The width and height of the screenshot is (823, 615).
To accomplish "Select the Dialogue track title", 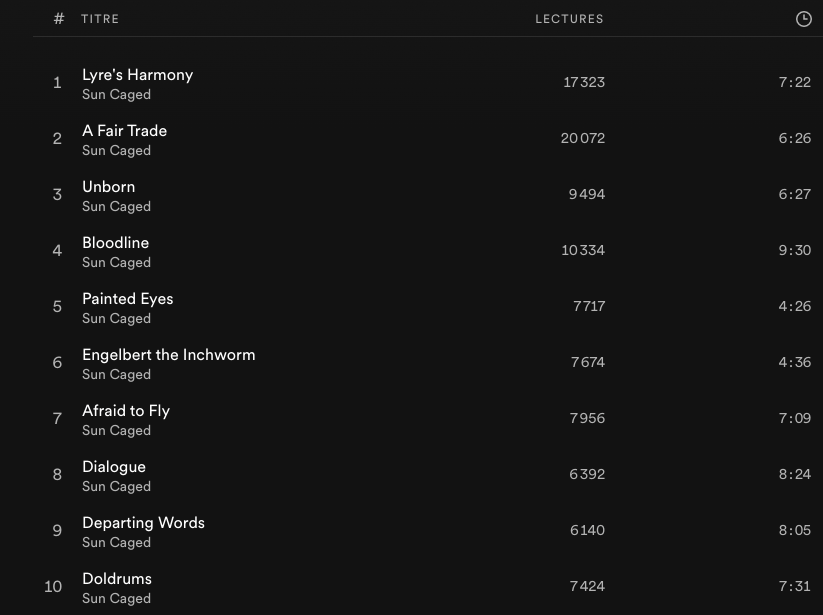I will 114,467.
